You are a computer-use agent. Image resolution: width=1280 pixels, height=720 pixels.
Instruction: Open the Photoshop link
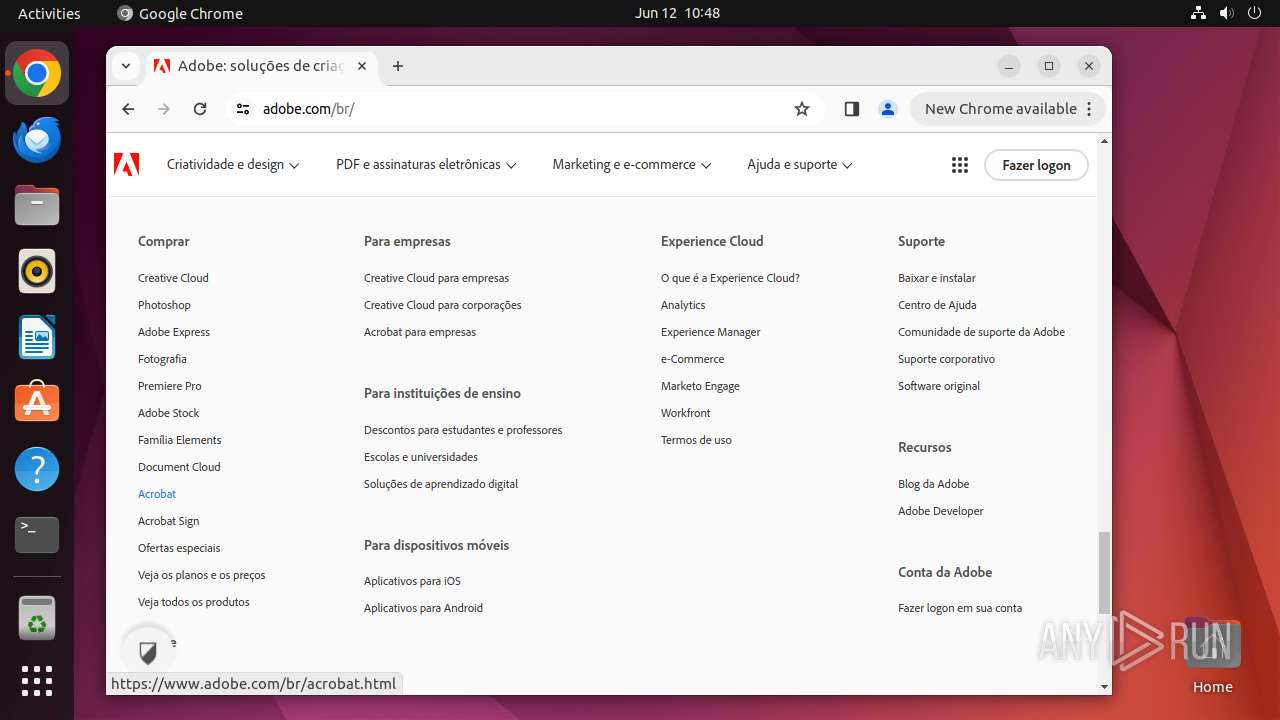[x=164, y=305]
